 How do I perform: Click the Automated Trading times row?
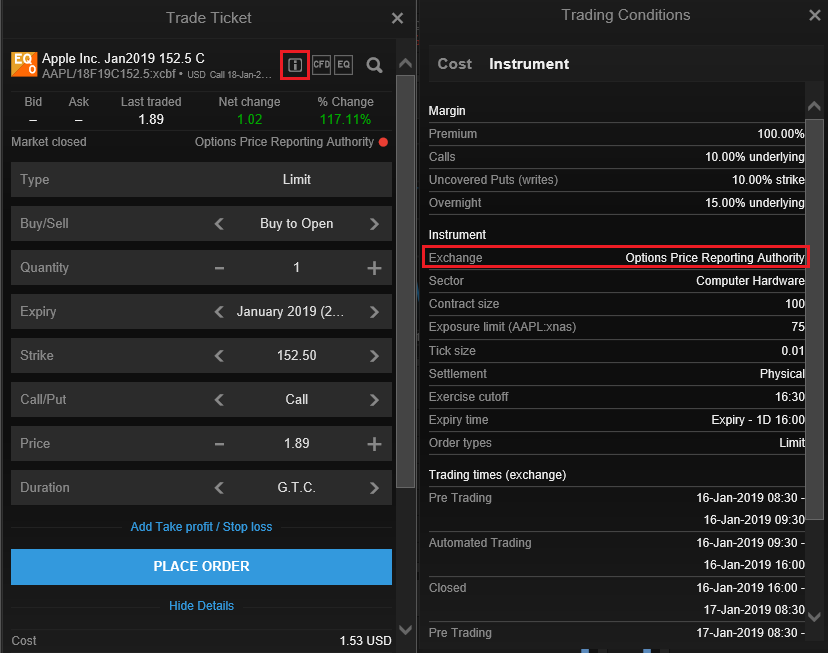click(x=616, y=554)
